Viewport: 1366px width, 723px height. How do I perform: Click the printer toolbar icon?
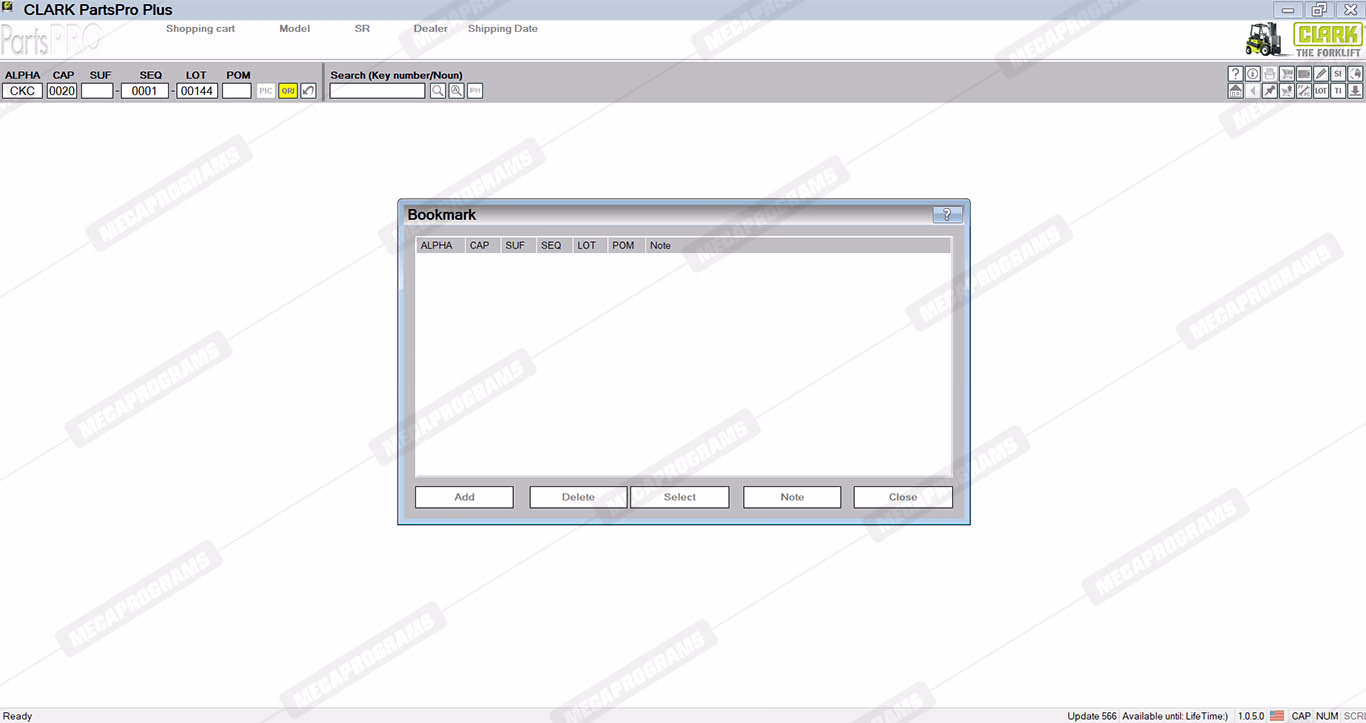[1269, 74]
